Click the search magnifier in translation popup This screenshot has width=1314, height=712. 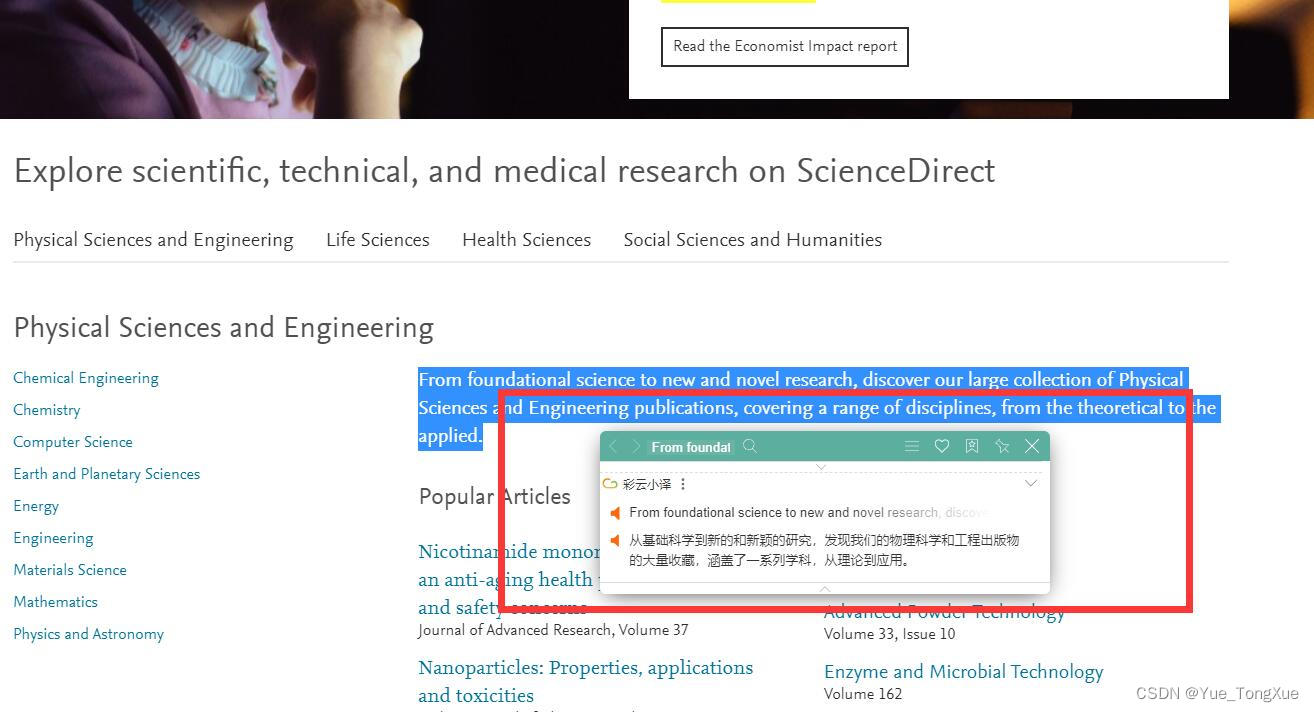[x=750, y=446]
